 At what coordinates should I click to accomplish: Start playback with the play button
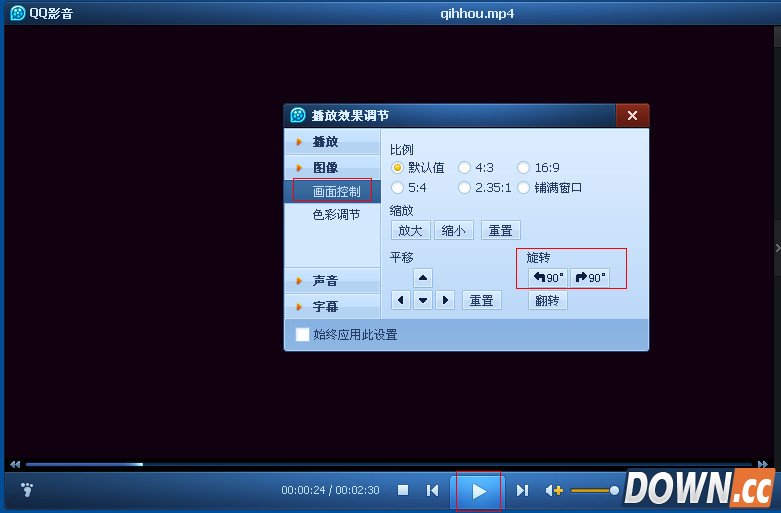(x=479, y=491)
